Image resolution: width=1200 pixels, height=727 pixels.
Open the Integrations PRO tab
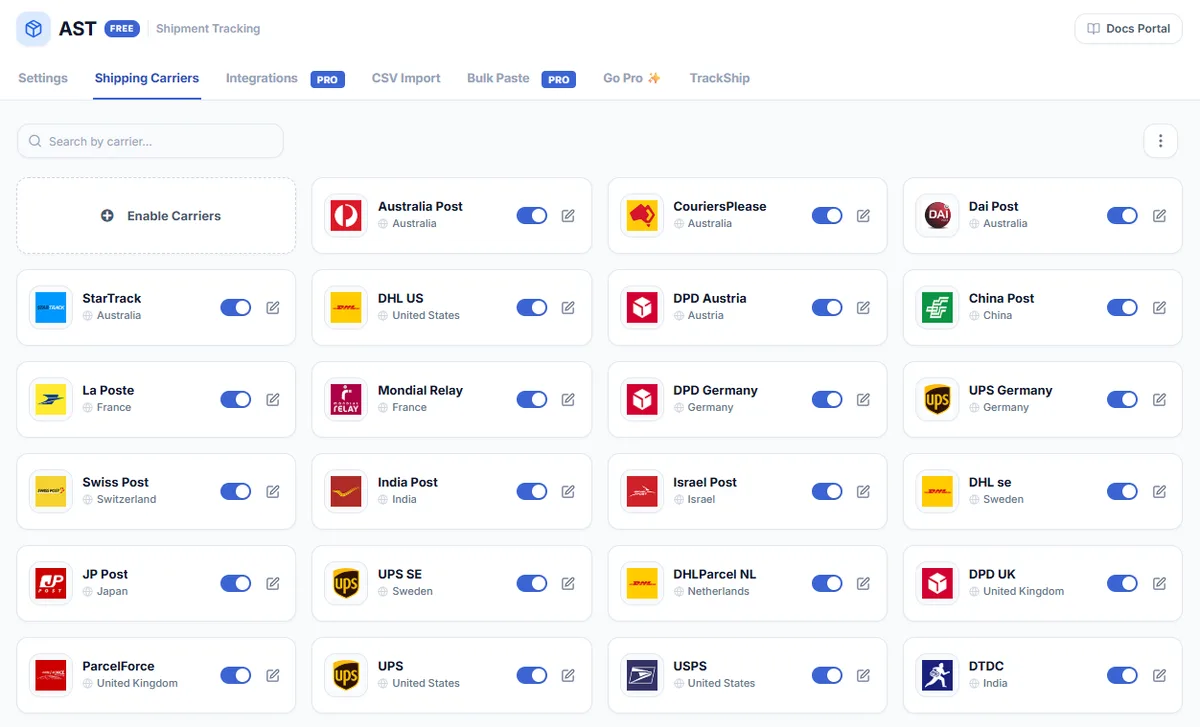(x=285, y=78)
